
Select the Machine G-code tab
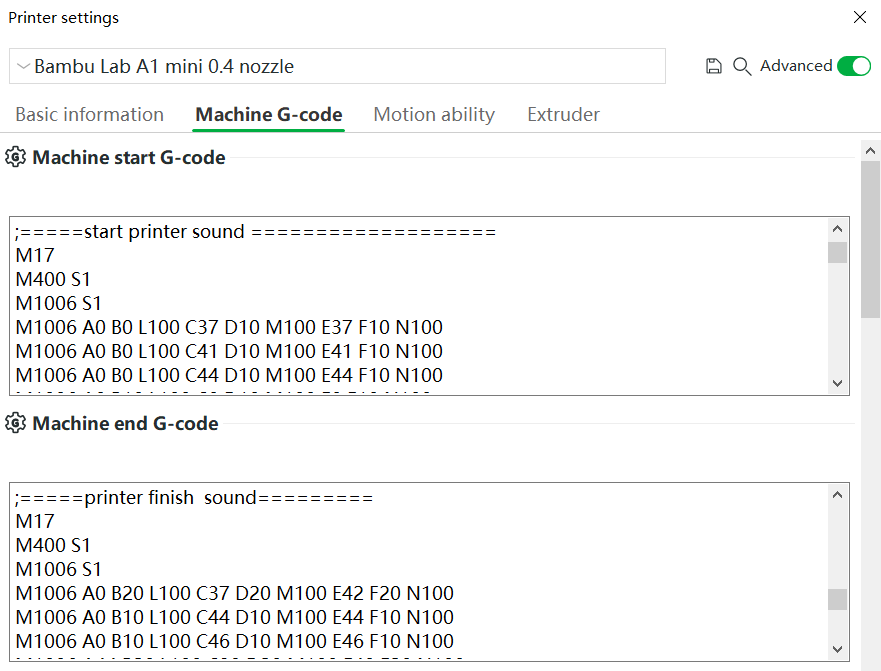[269, 115]
